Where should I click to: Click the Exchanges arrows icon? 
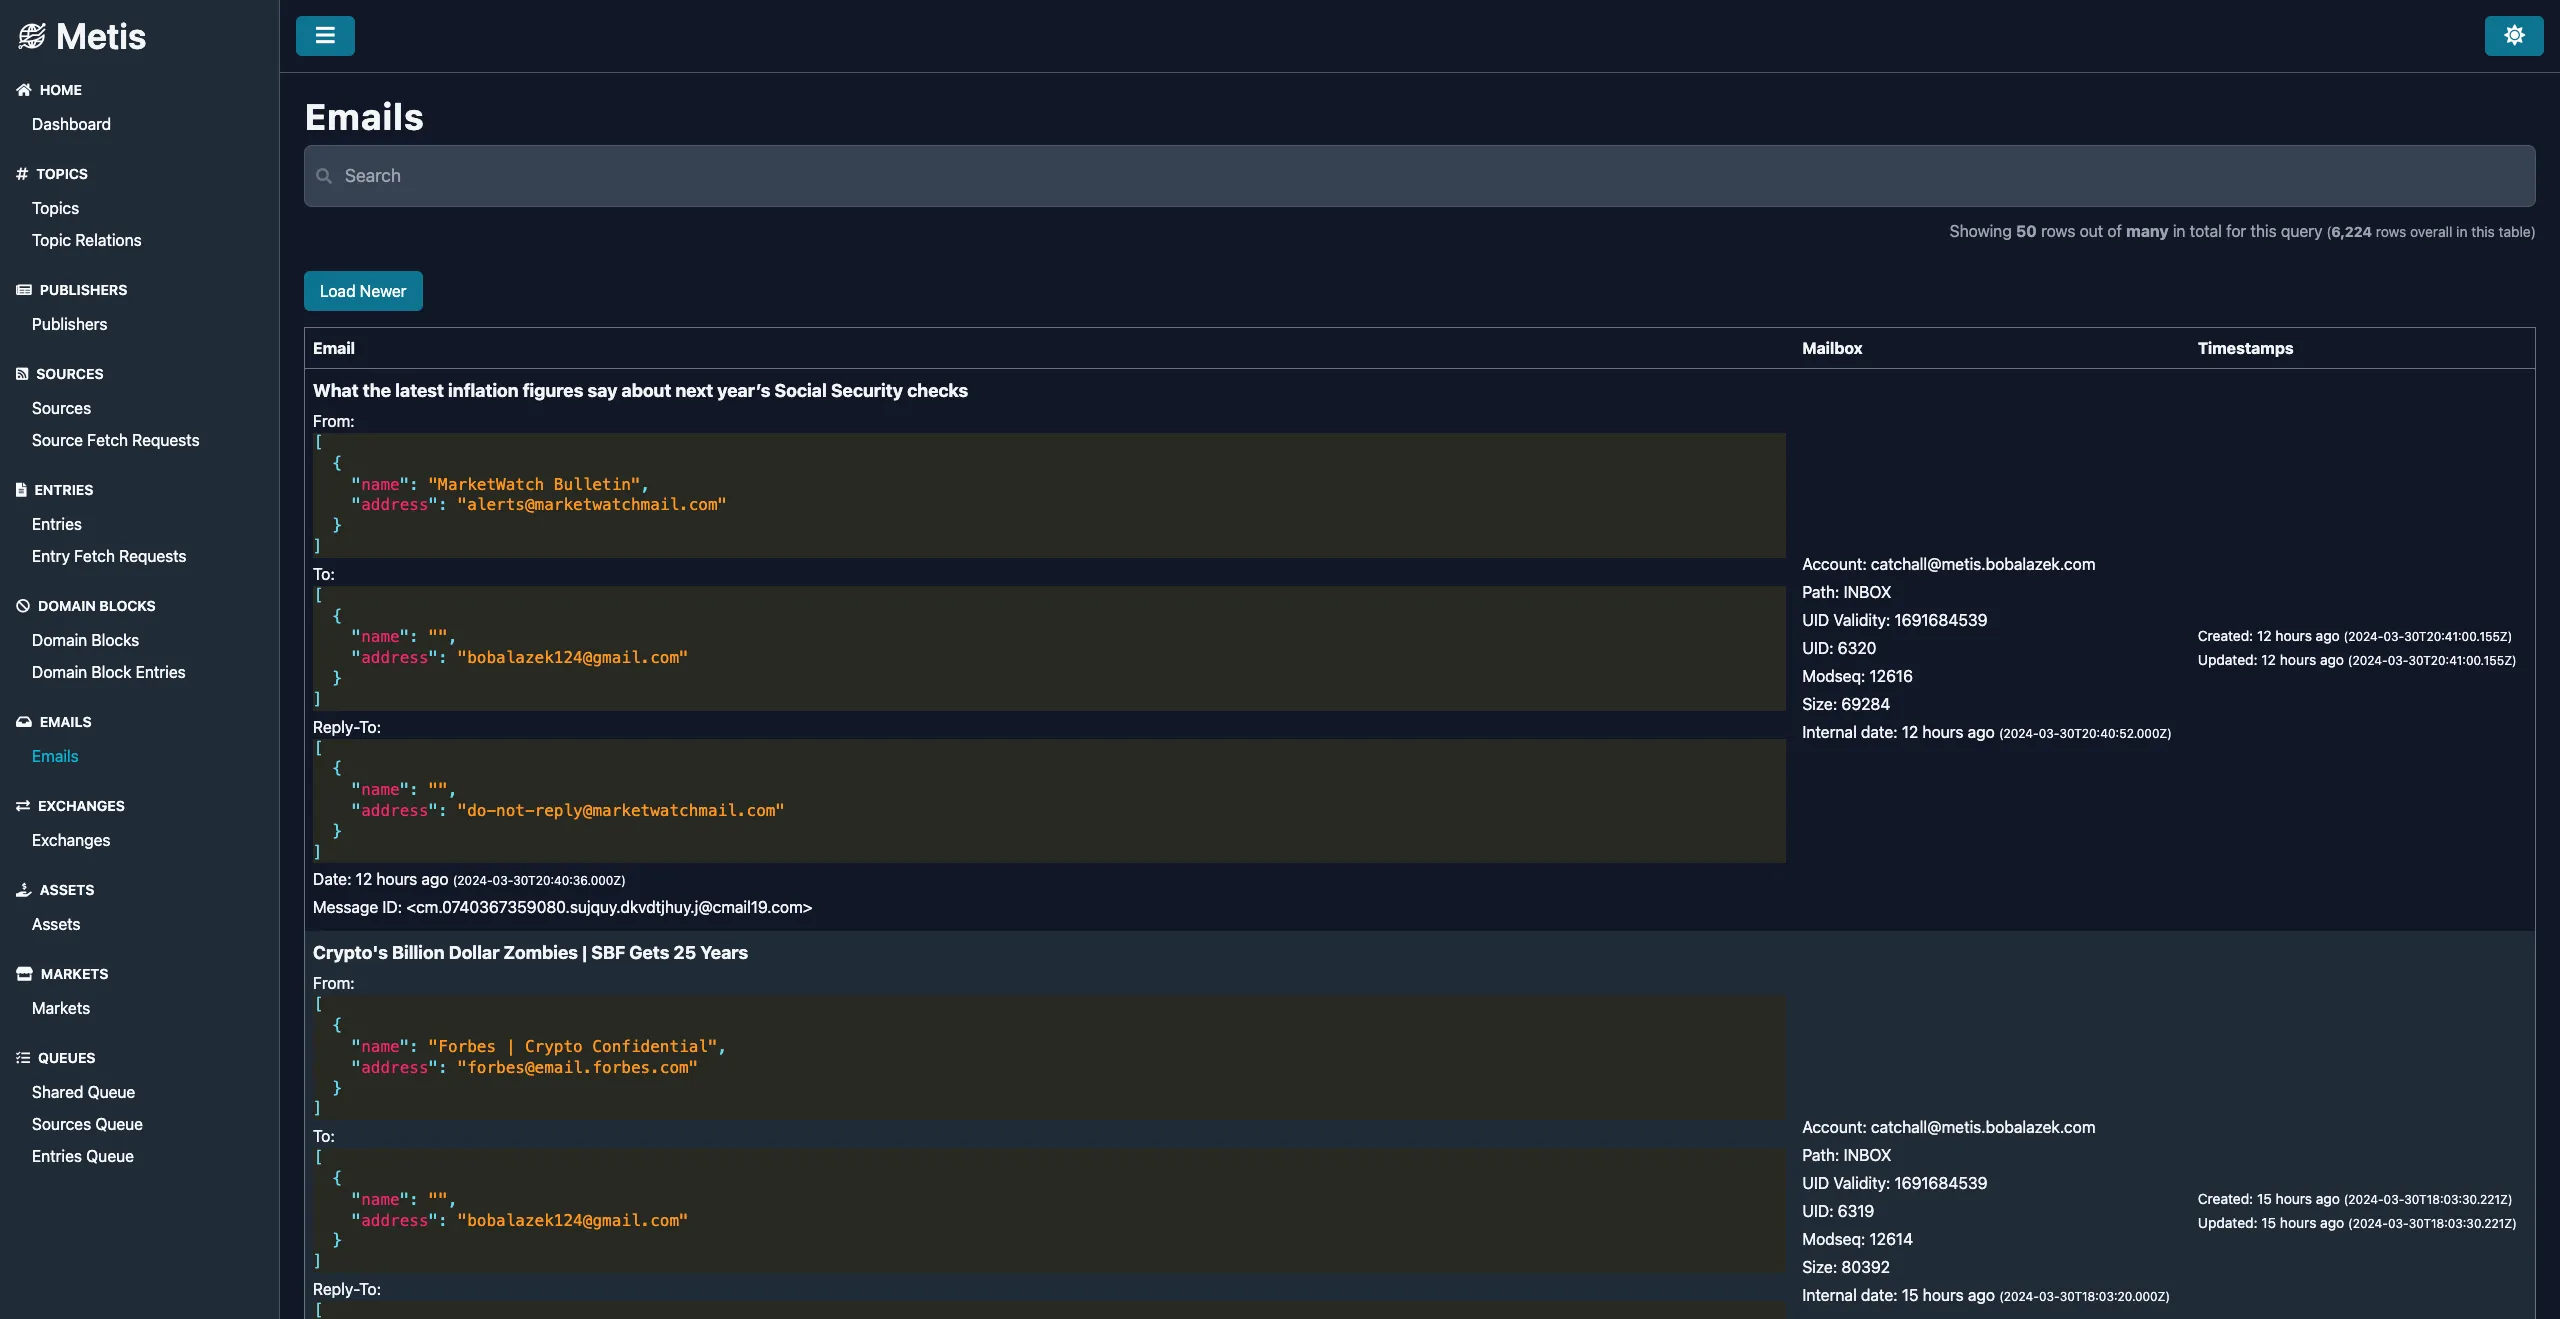[x=23, y=806]
